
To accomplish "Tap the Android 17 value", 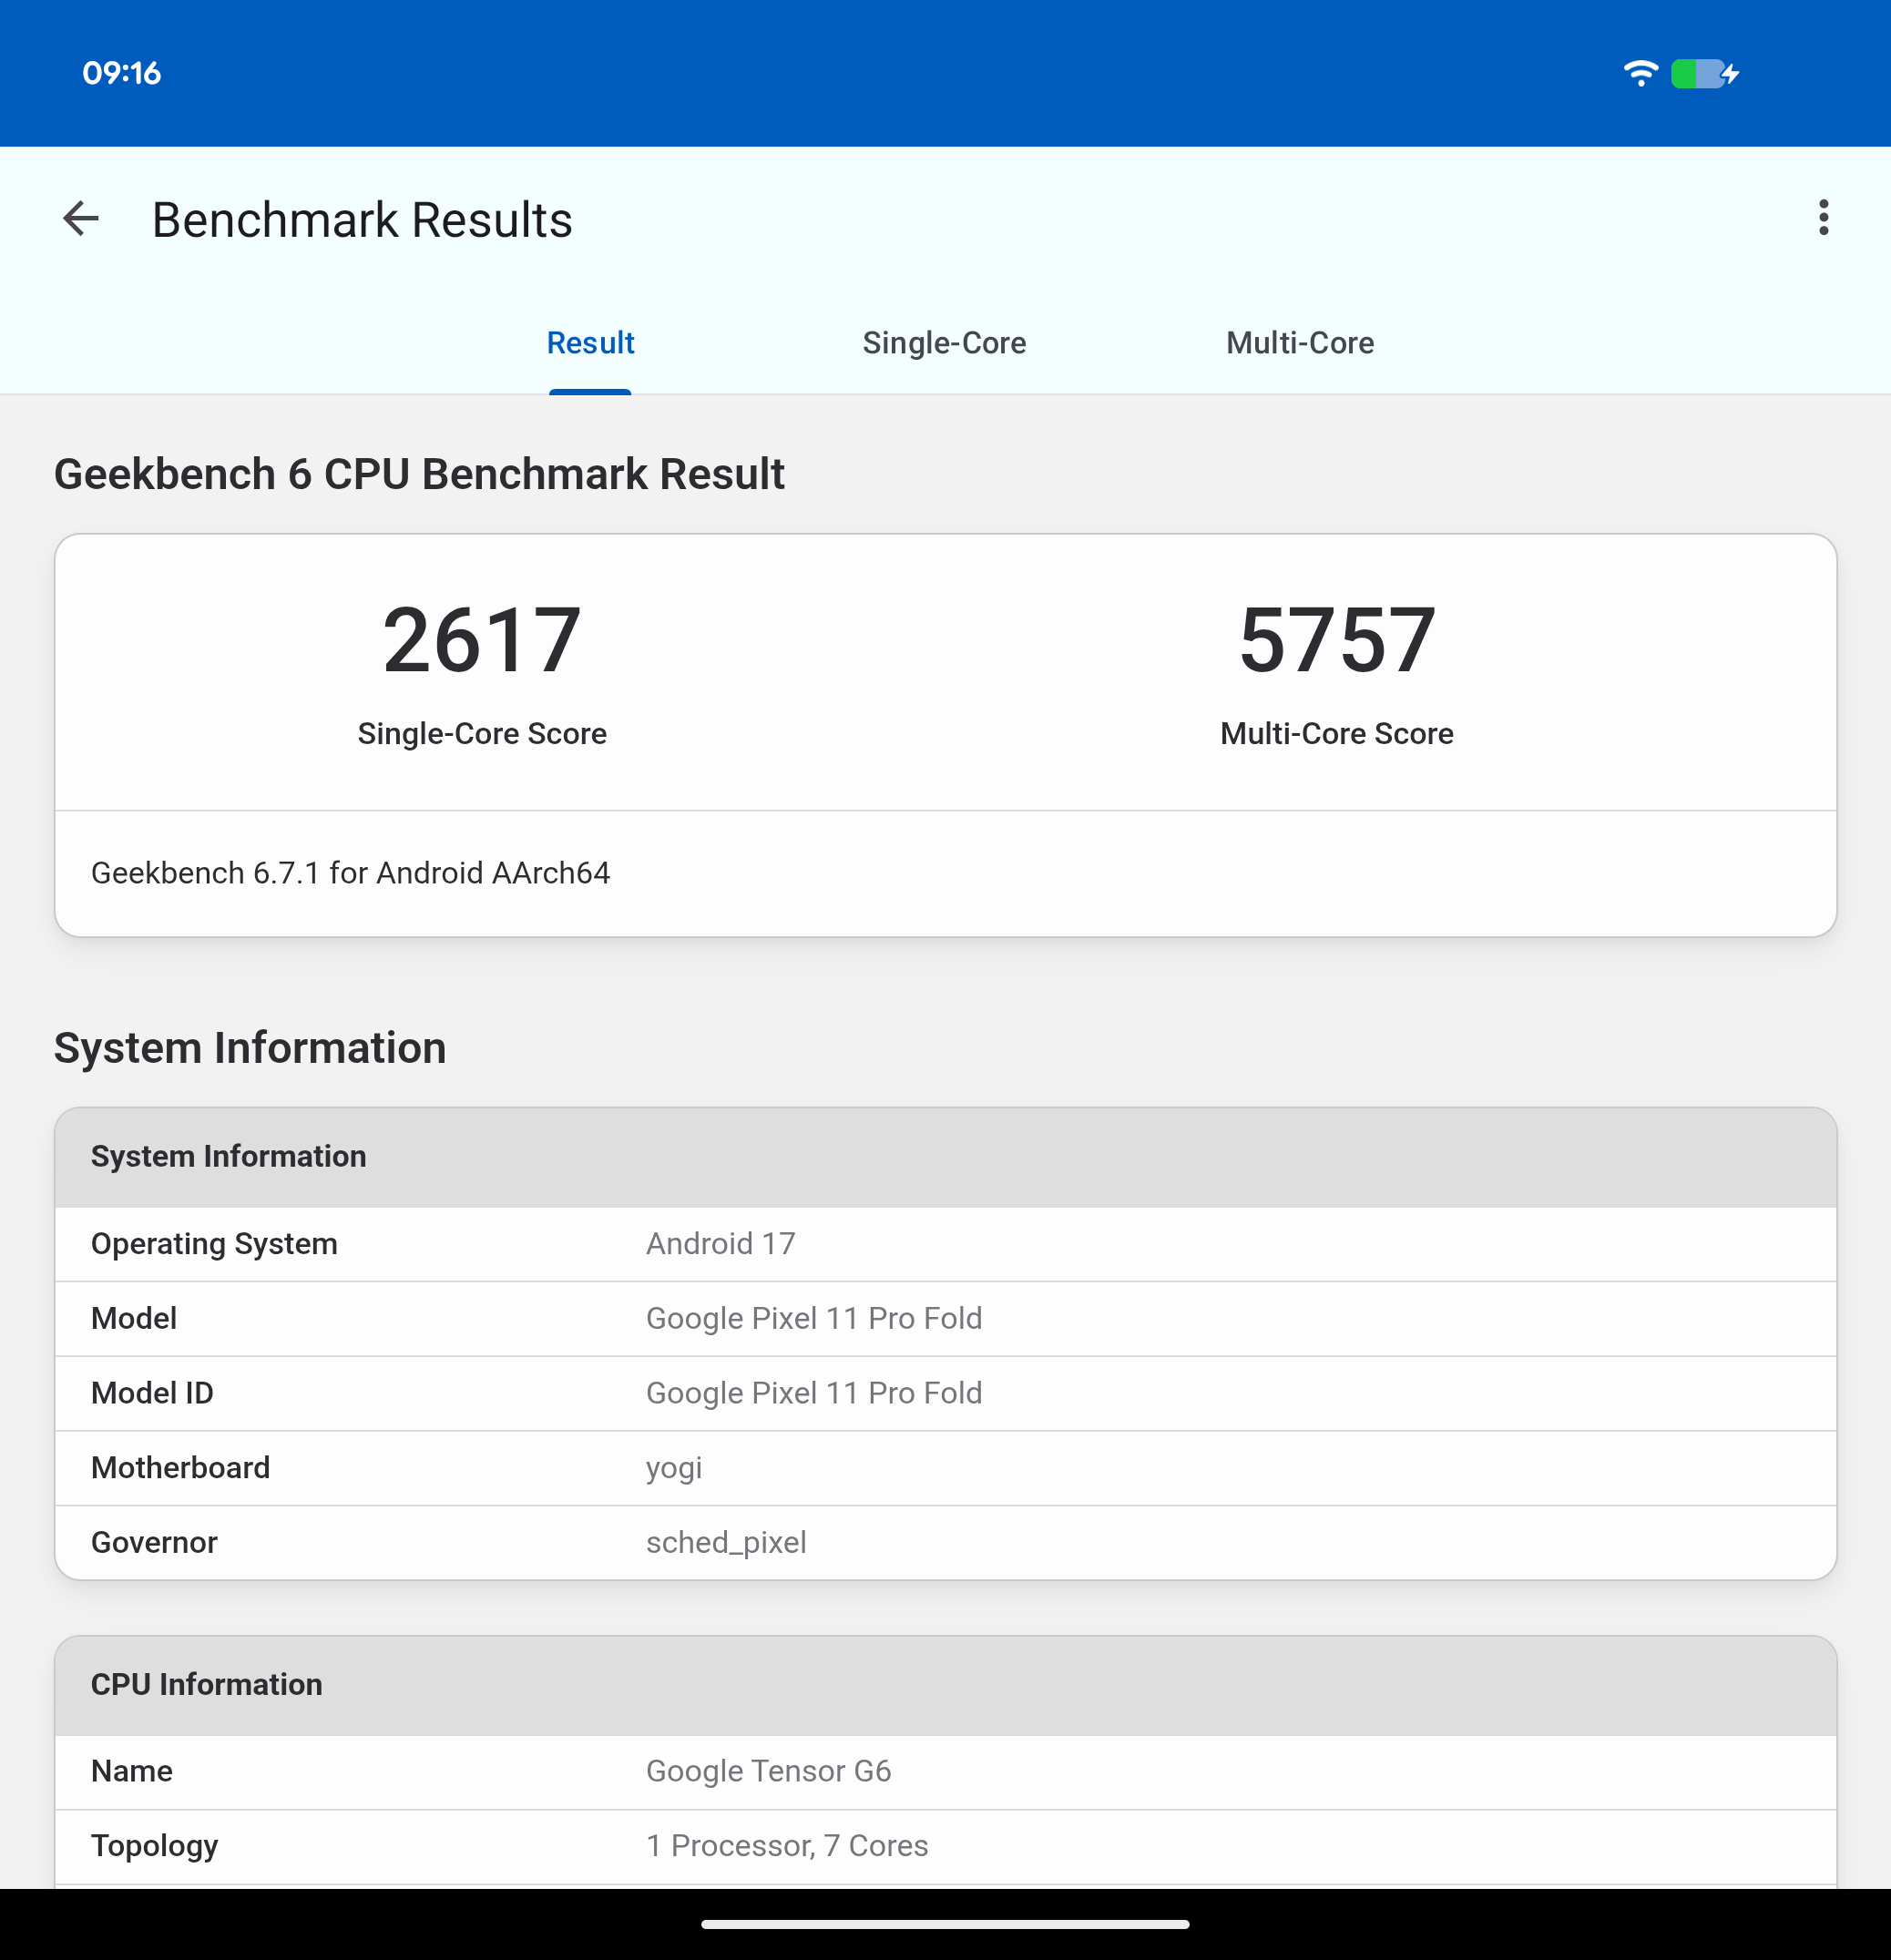I will (720, 1244).
